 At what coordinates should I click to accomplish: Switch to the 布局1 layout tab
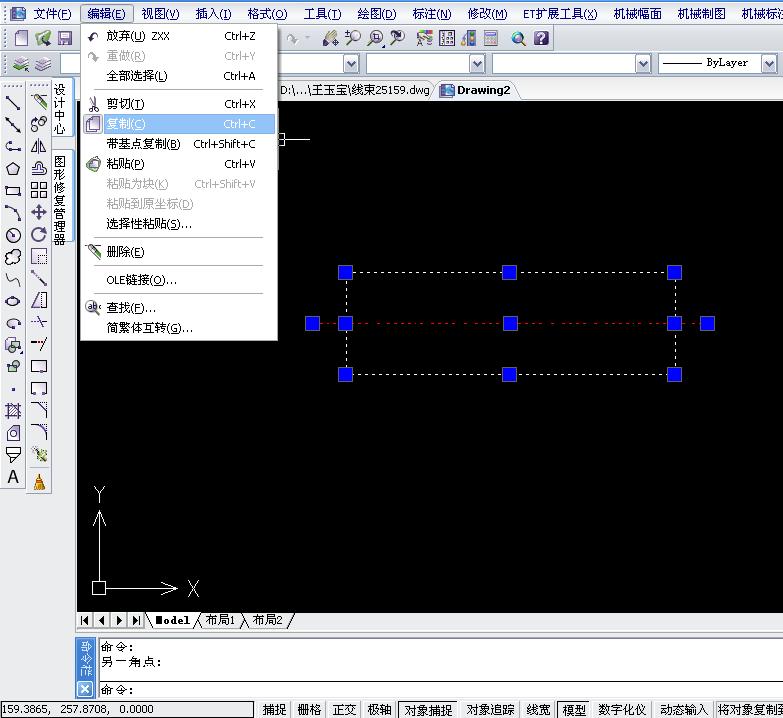[220, 620]
